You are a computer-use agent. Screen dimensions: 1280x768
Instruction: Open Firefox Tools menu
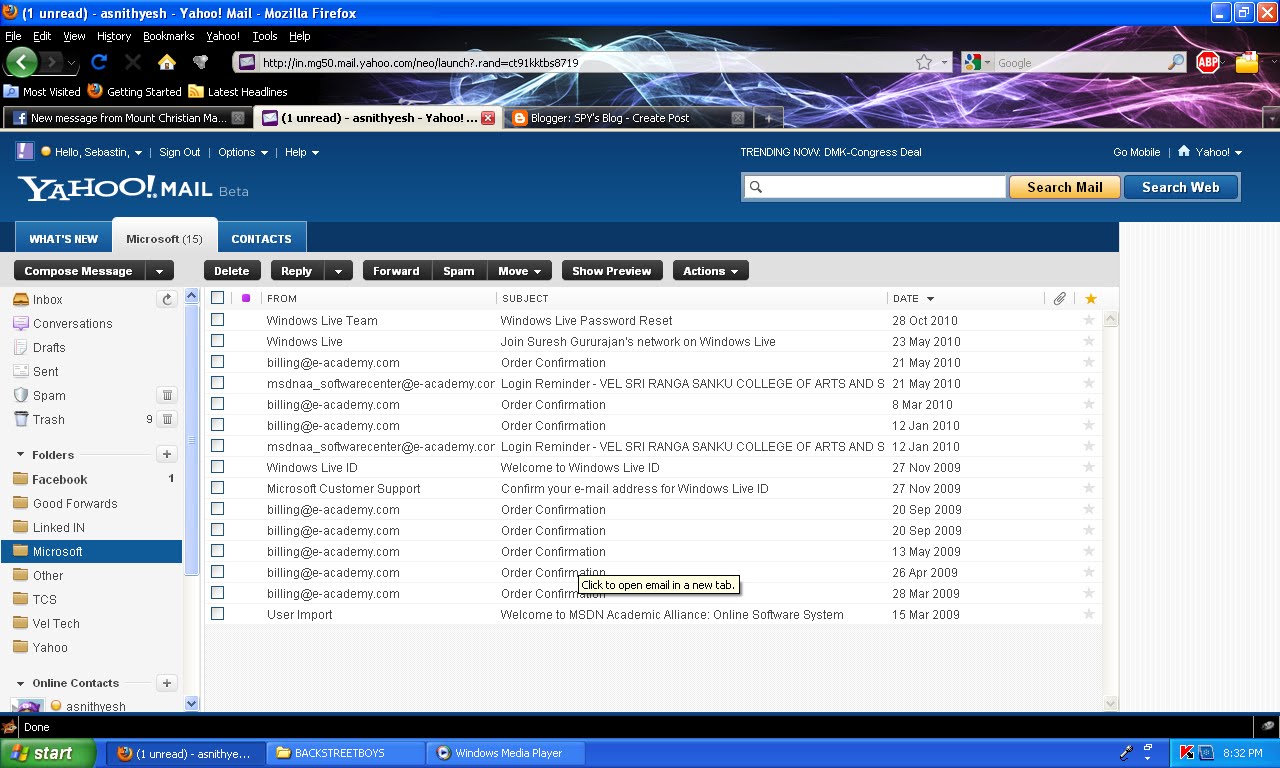pos(265,36)
